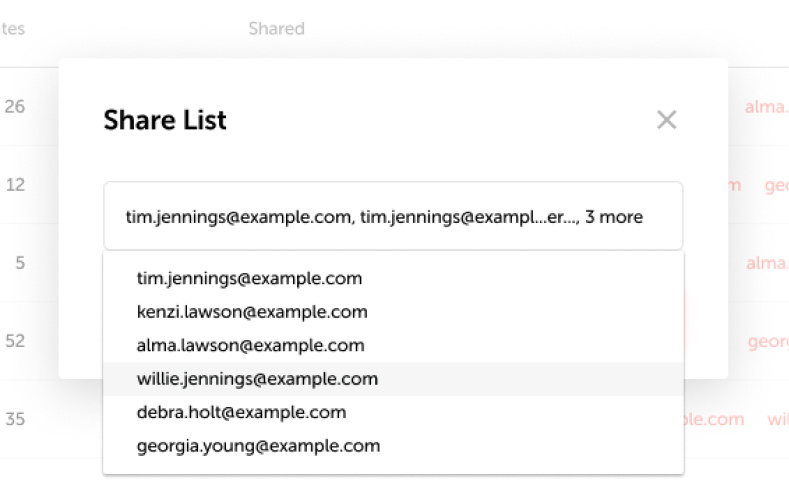Image resolution: width=789 pixels, height=496 pixels.
Task: Select tim.jennings@example.com from the dropdown list
Action: 393,278
